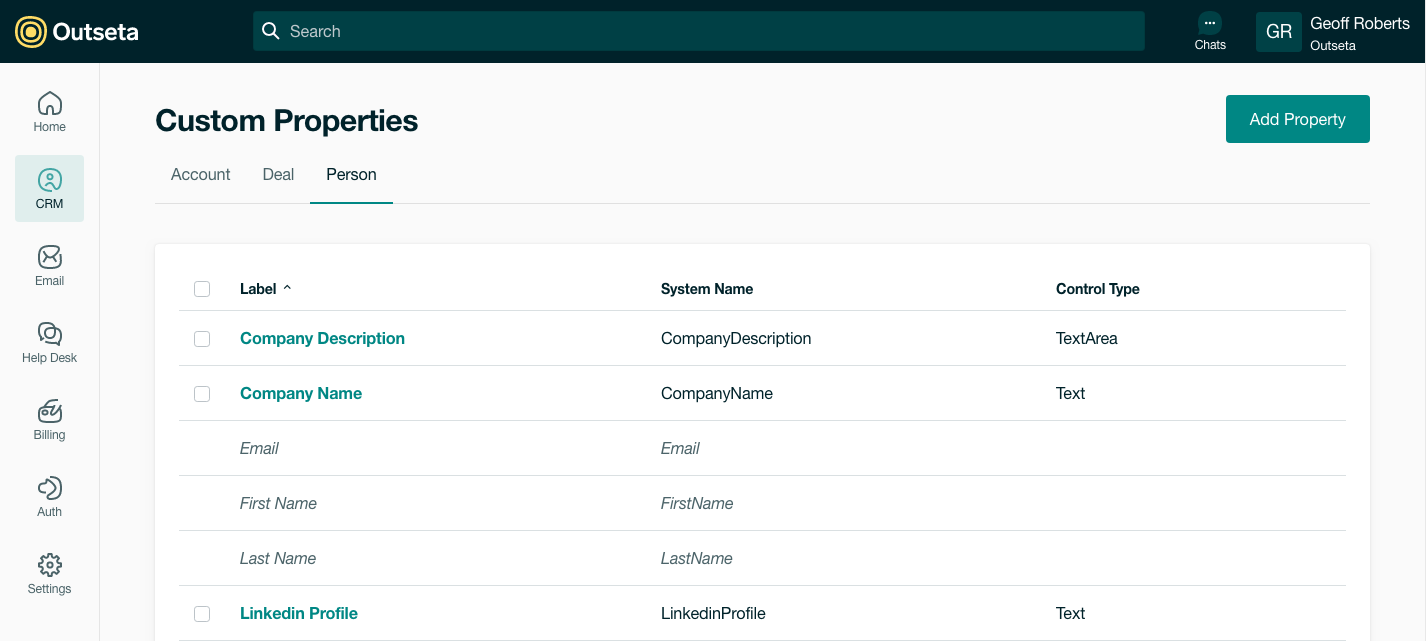Open Chats from the top bar
The image size is (1426, 641).
[1209, 30]
